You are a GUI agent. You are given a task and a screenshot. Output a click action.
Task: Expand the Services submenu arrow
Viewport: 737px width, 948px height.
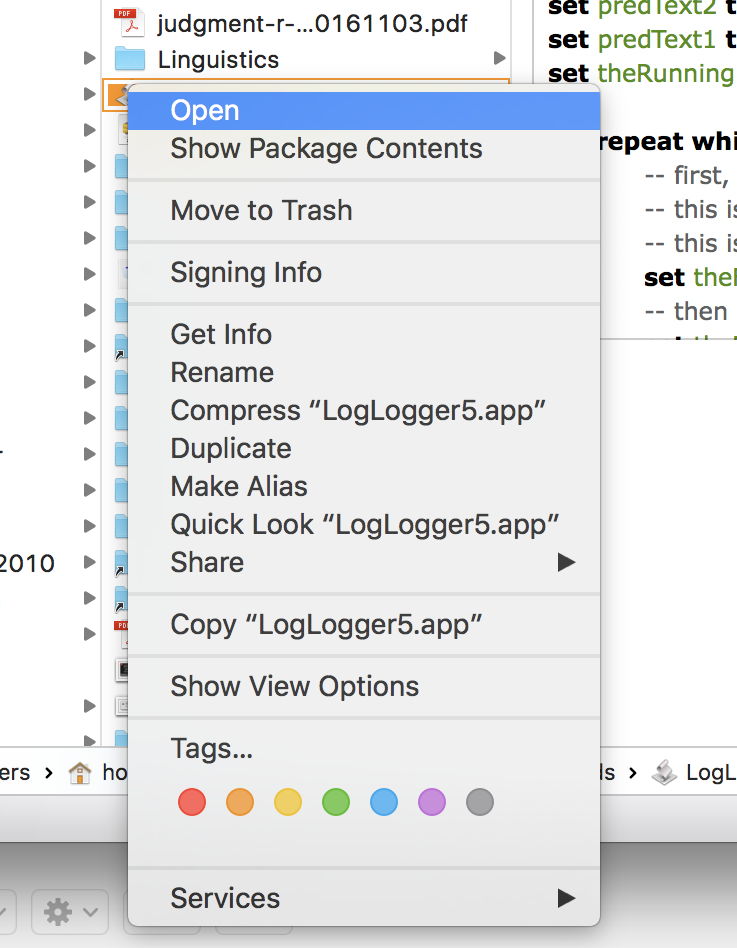coord(566,898)
